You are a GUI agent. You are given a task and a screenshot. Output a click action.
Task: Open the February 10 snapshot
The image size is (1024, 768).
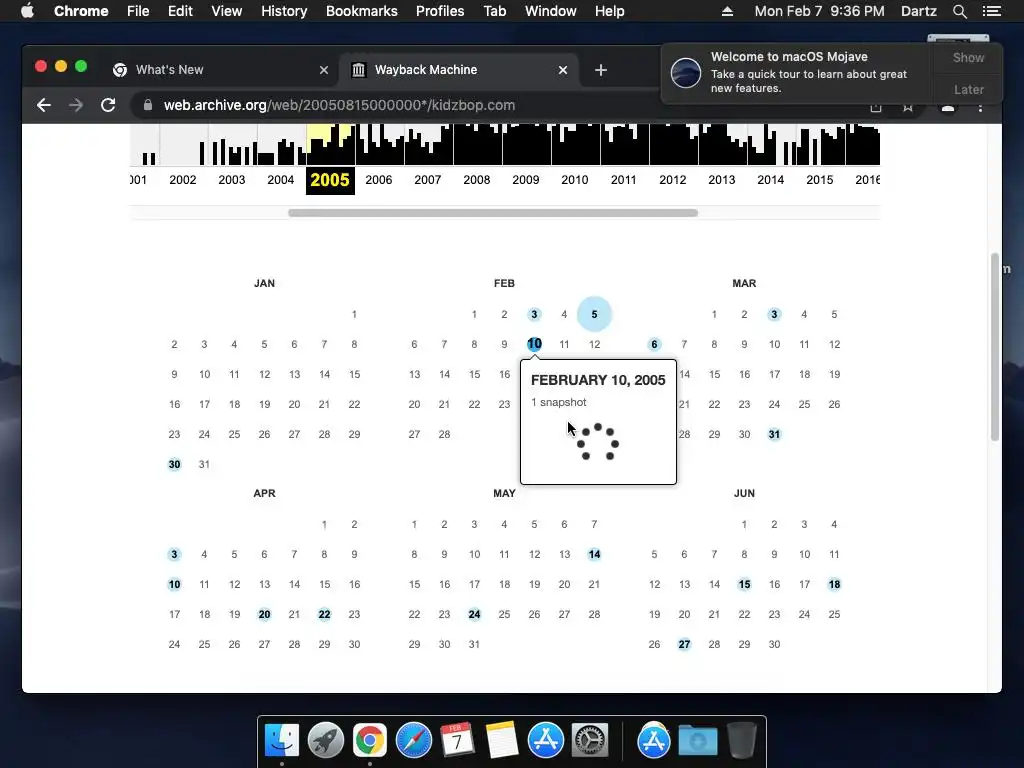pyautogui.click(x=534, y=344)
